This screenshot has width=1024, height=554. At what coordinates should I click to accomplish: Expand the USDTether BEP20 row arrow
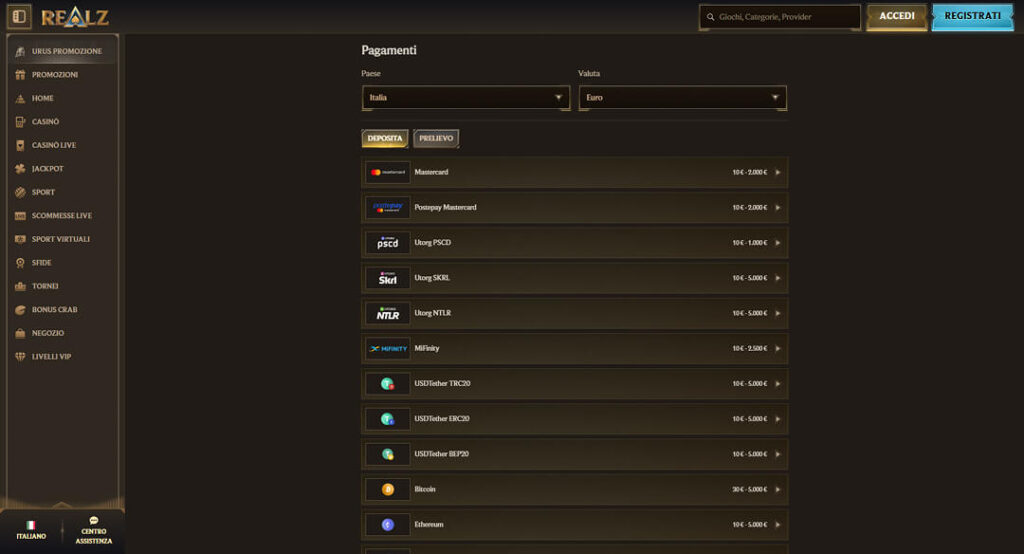[778, 454]
